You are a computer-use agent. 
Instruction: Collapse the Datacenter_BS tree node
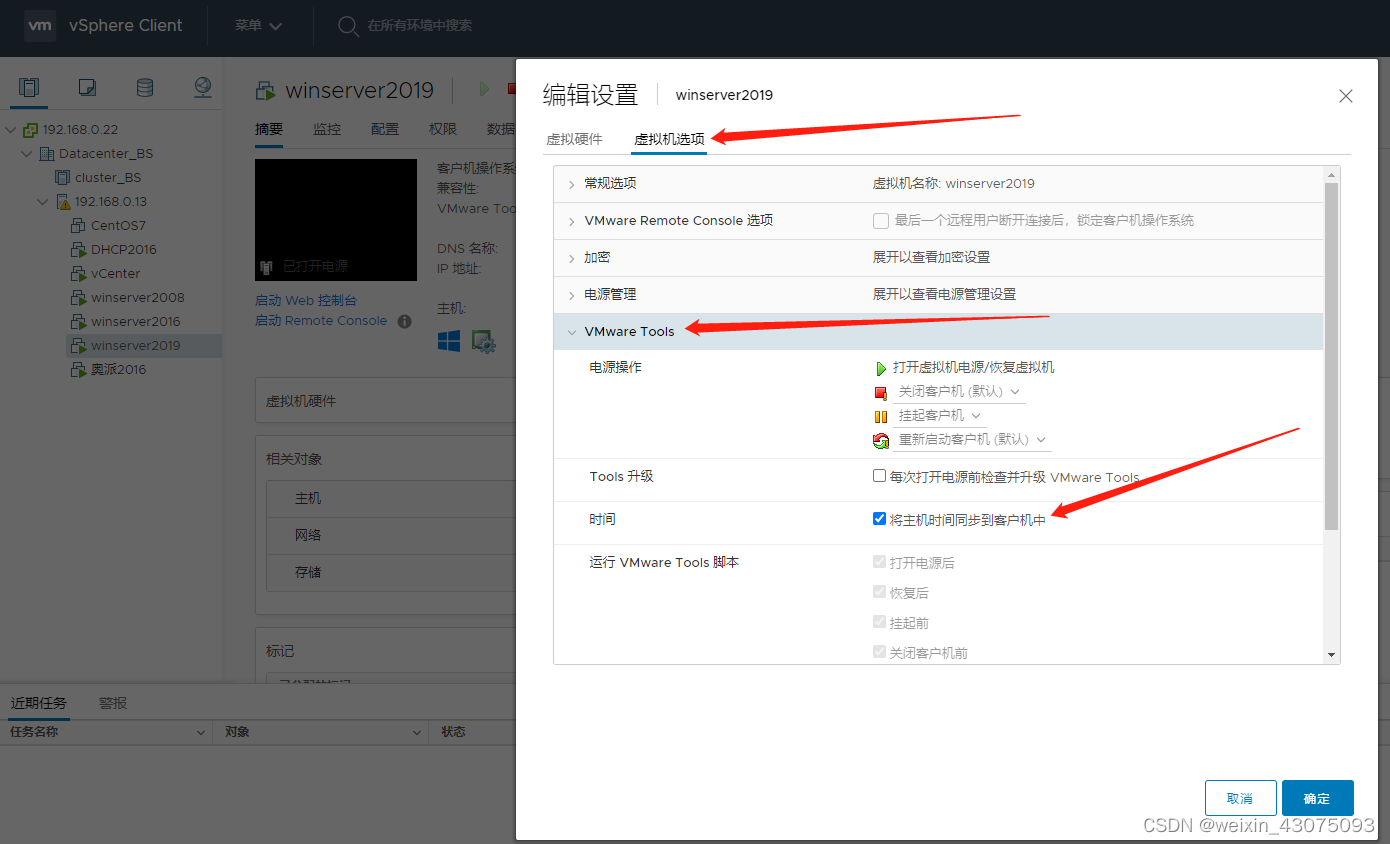pyautogui.click(x=26, y=154)
